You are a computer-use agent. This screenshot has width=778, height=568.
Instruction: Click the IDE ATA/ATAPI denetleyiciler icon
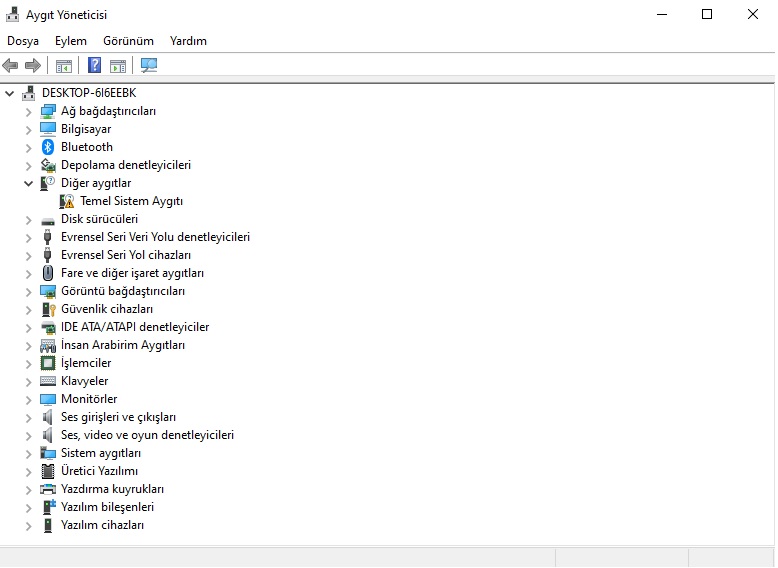click(x=48, y=327)
